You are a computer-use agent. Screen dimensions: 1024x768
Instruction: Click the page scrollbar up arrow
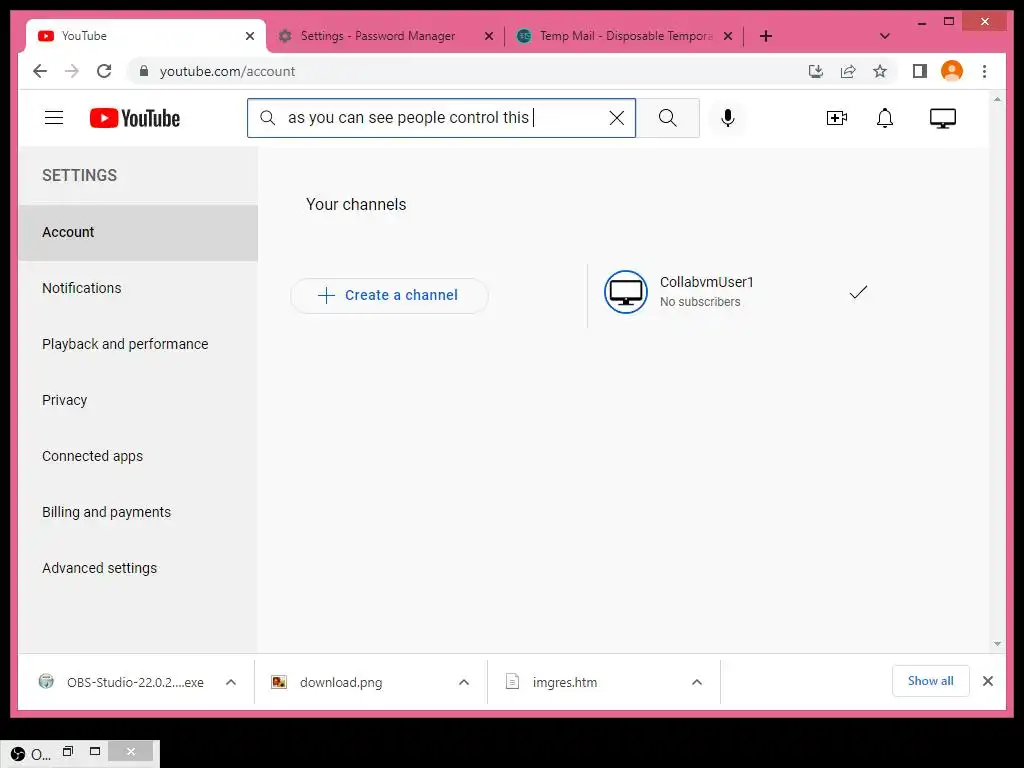tap(997, 99)
